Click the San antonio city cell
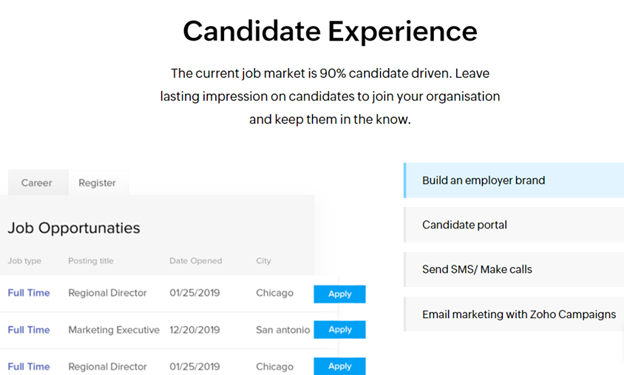The width and height of the screenshot is (624, 375). pos(283,330)
